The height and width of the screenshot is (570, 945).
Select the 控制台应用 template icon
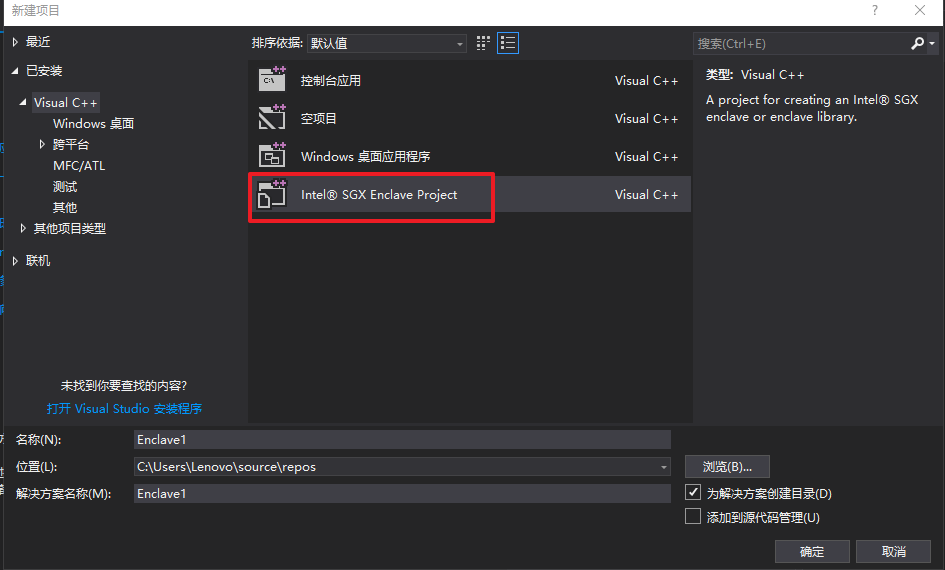point(272,79)
